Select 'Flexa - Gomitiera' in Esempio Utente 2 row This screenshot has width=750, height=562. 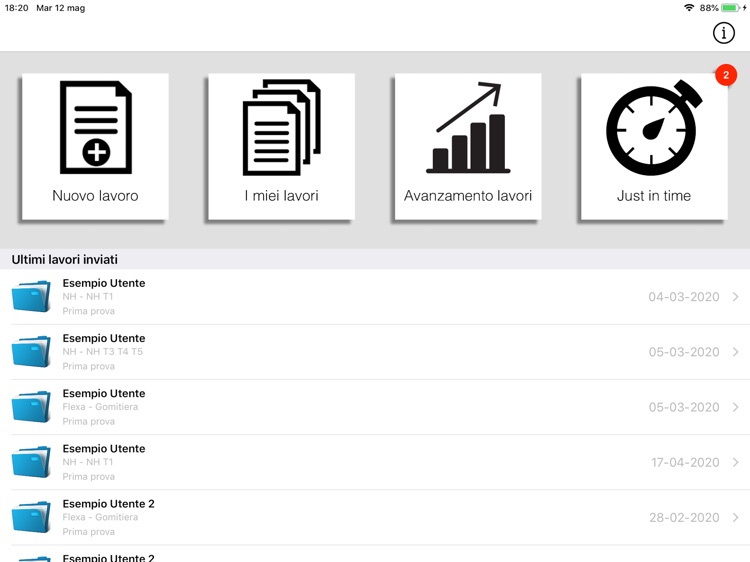click(x=100, y=517)
